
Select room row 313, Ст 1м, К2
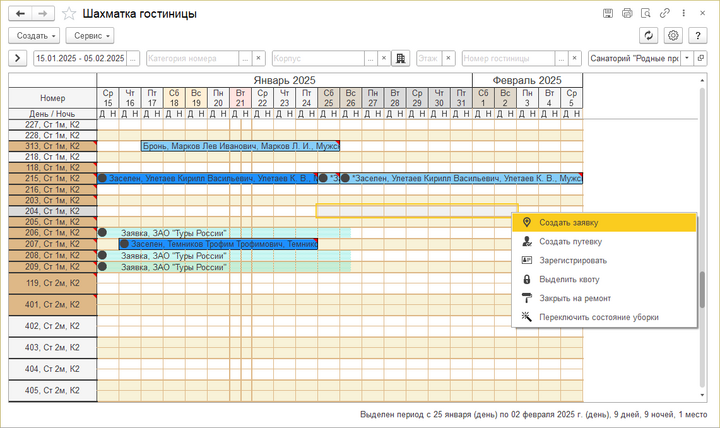(52, 146)
